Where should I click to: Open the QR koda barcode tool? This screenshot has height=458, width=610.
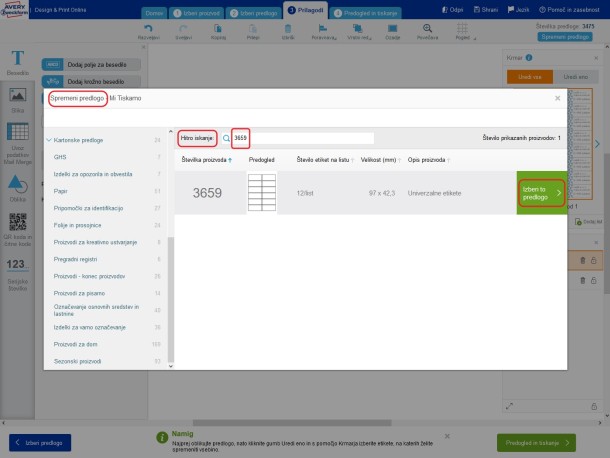(18, 222)
